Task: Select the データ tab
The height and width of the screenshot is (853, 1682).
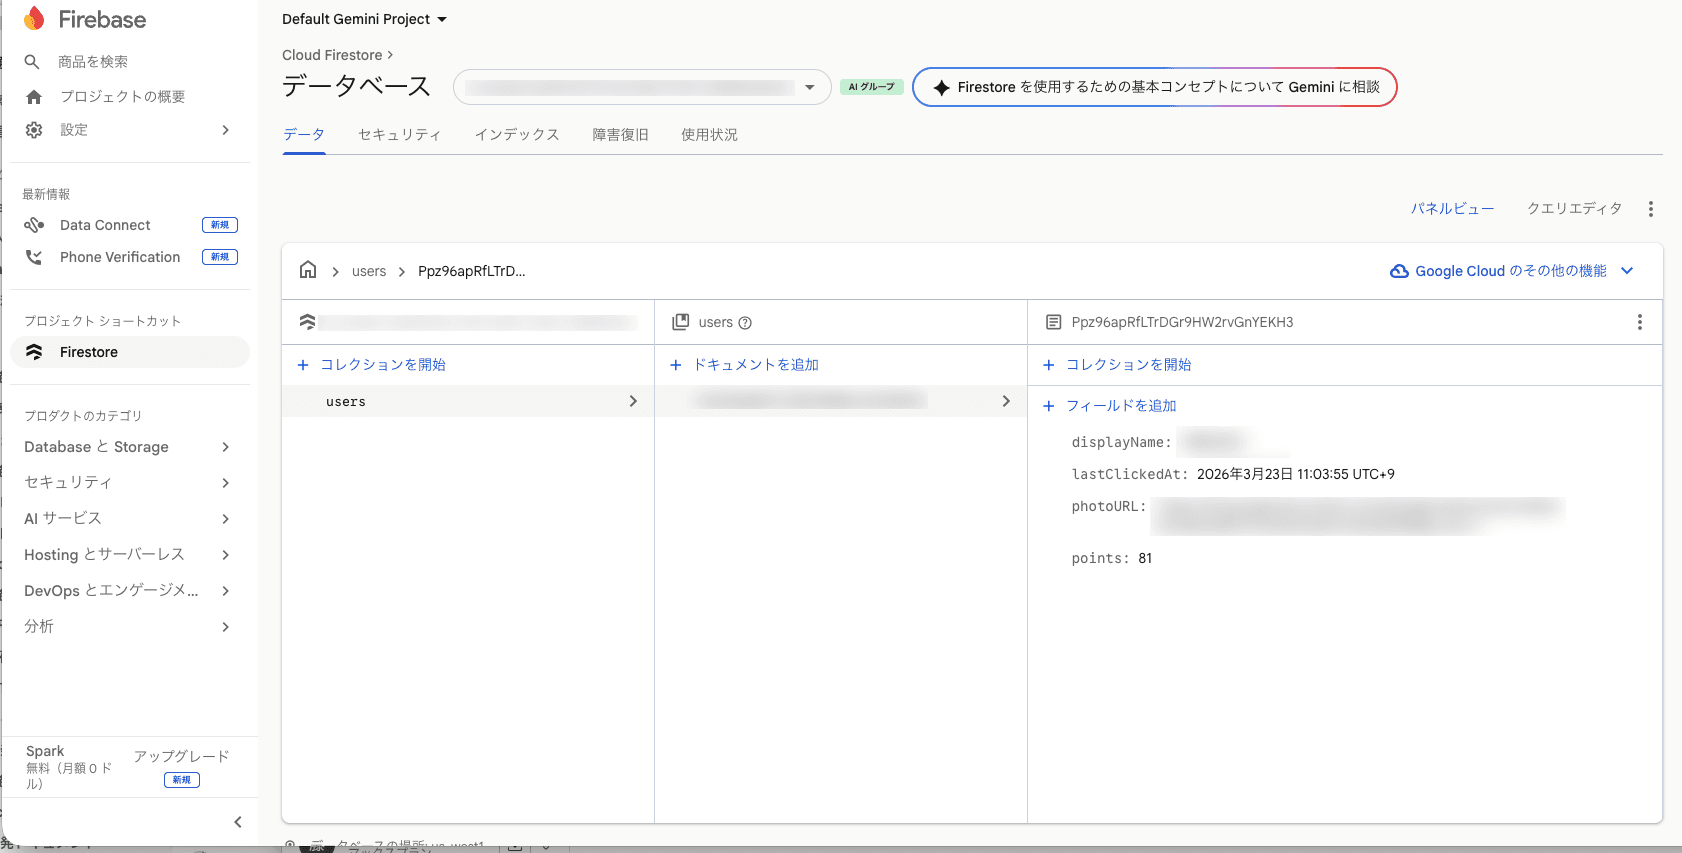Action: pyautogui.click(x=304, y=135)
